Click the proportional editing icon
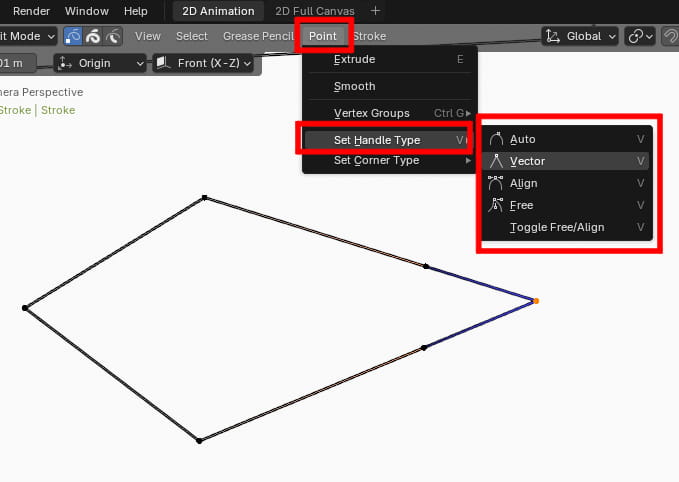The image size is (679, 482). [x=671, y=36]
